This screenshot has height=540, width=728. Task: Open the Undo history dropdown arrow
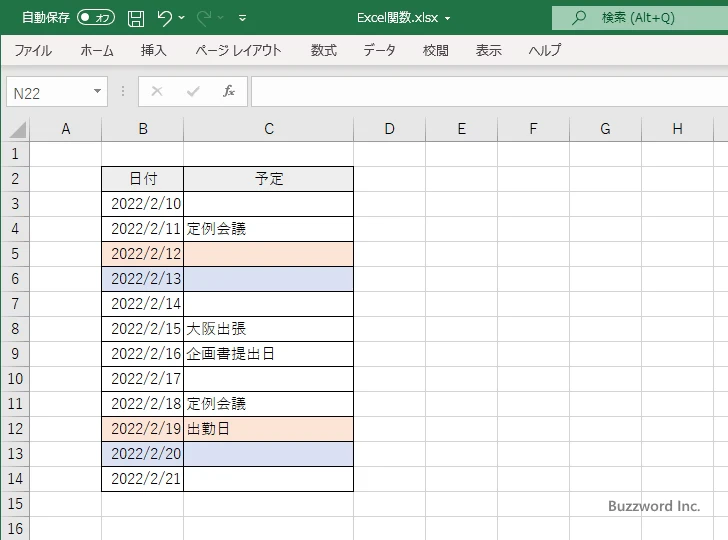click(182, 18)
